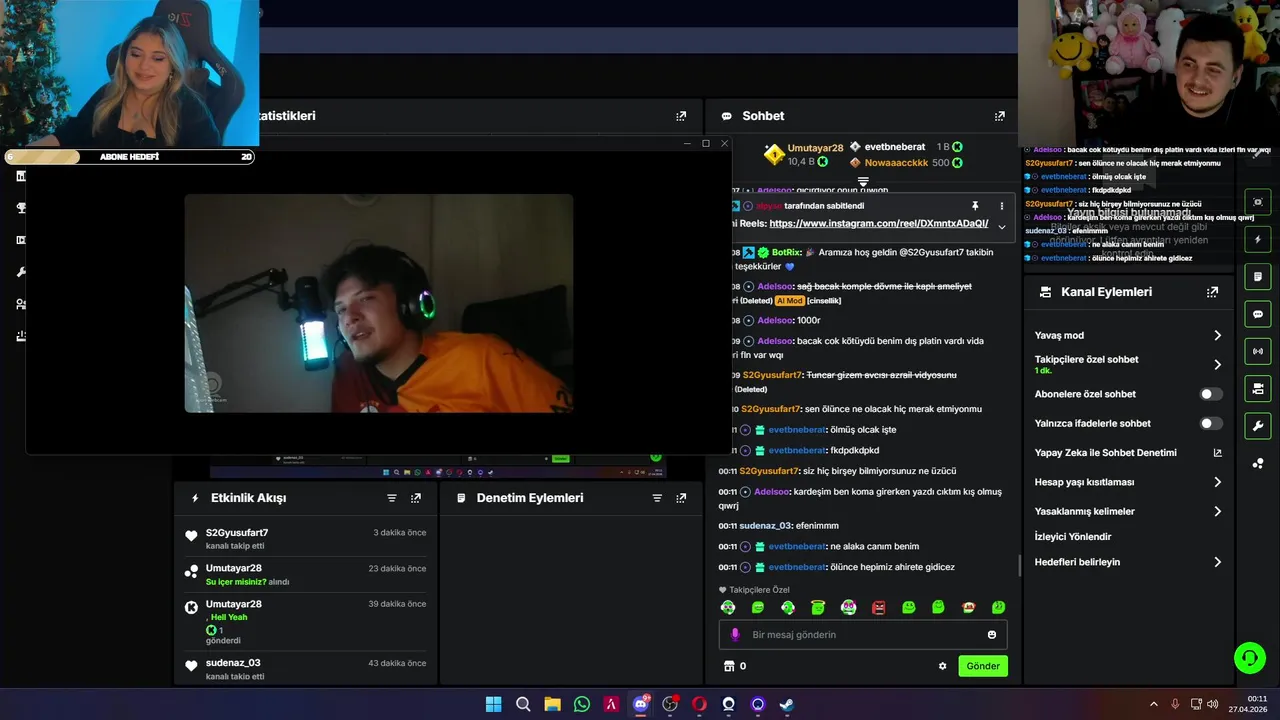This screenshot has width=1280, height=720.
Task: Click S2Gyusufart7 follow event row
Action: [x=306, y=539]
